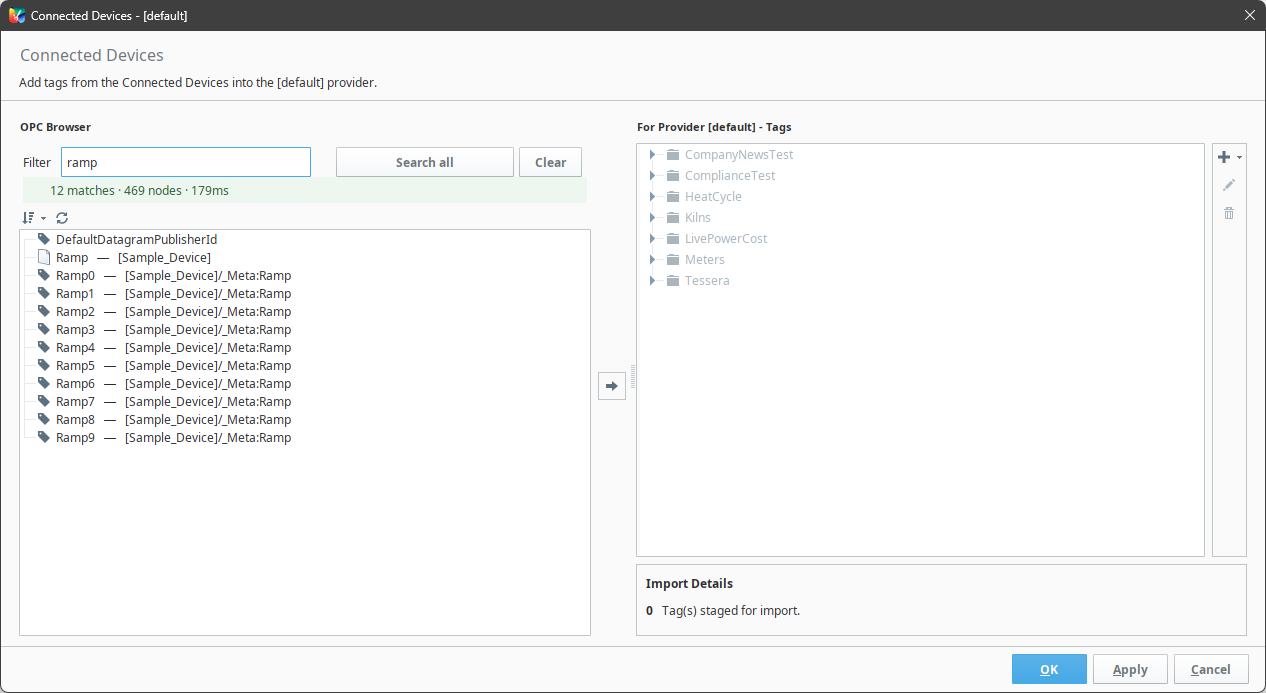
Task: Click the Ramp1 tag icon
Action: coord(44,293)
